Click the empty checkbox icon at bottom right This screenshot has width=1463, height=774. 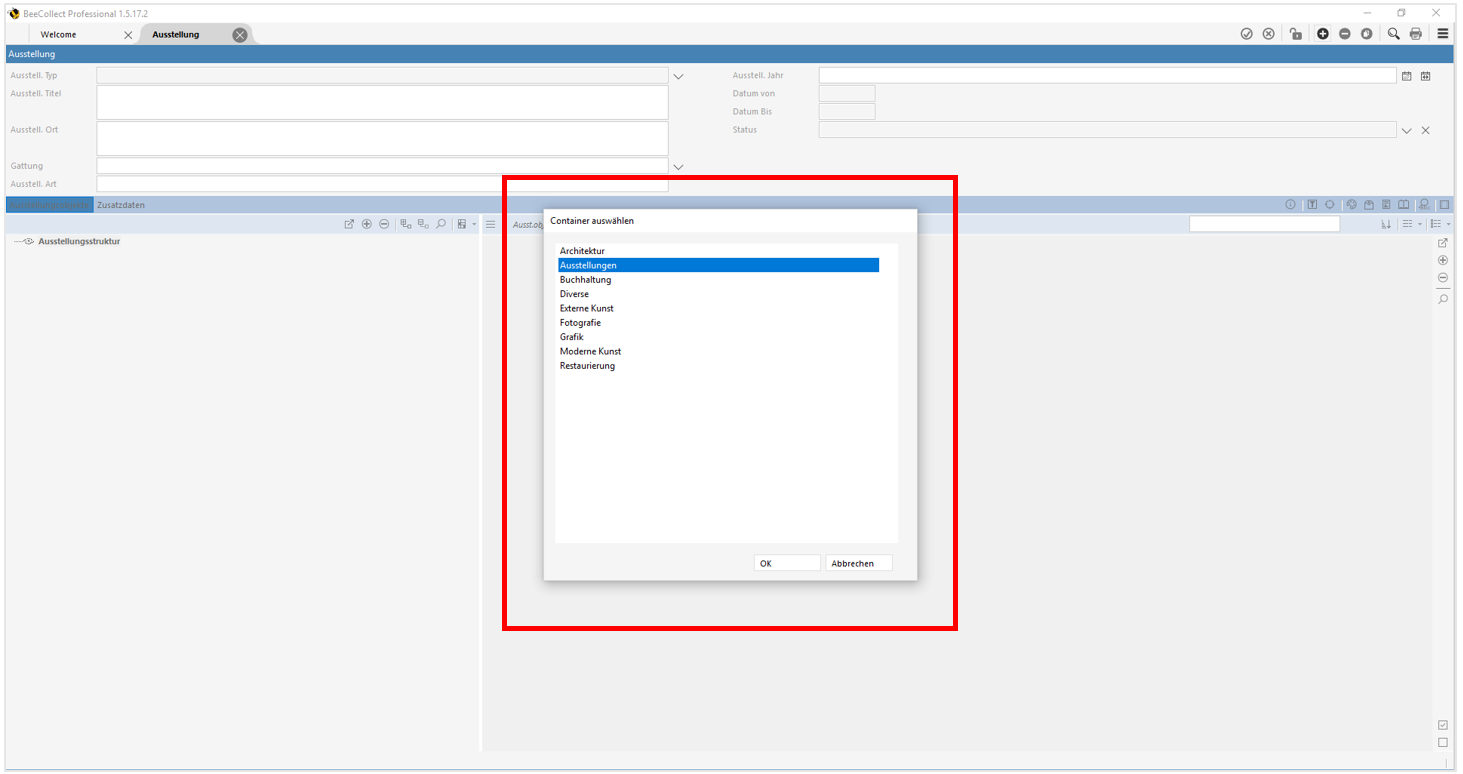(x=1442, y=743)
